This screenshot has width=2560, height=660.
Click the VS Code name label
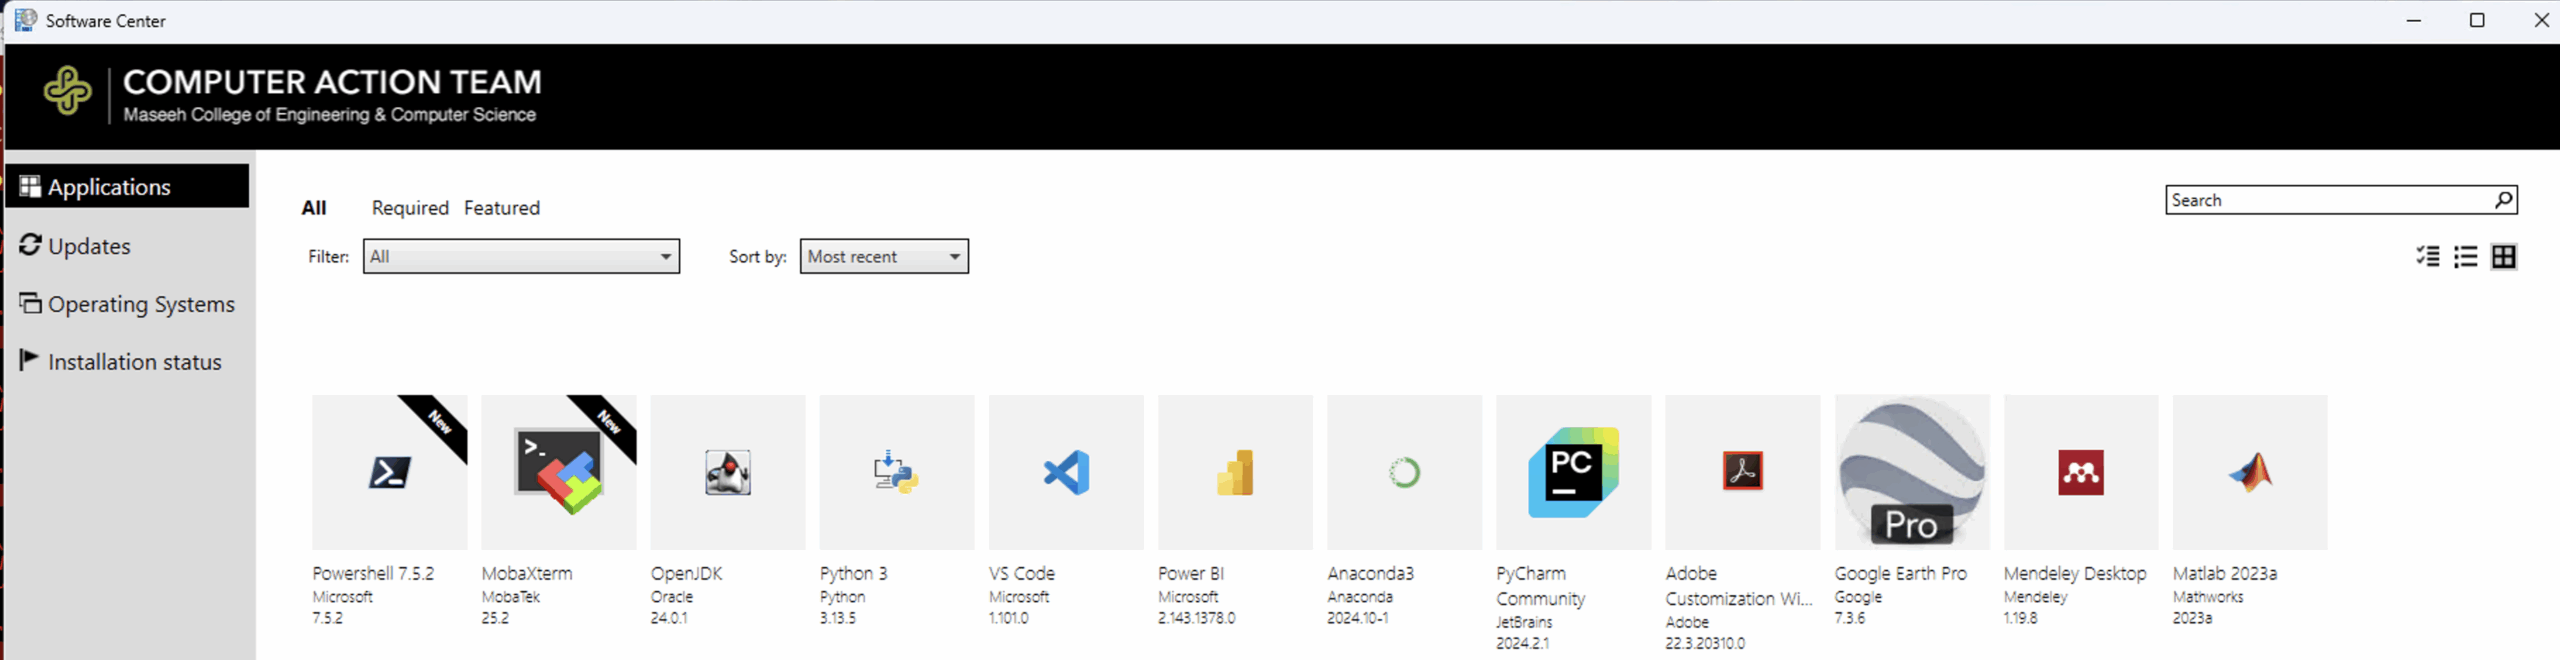pos(1022,574)
